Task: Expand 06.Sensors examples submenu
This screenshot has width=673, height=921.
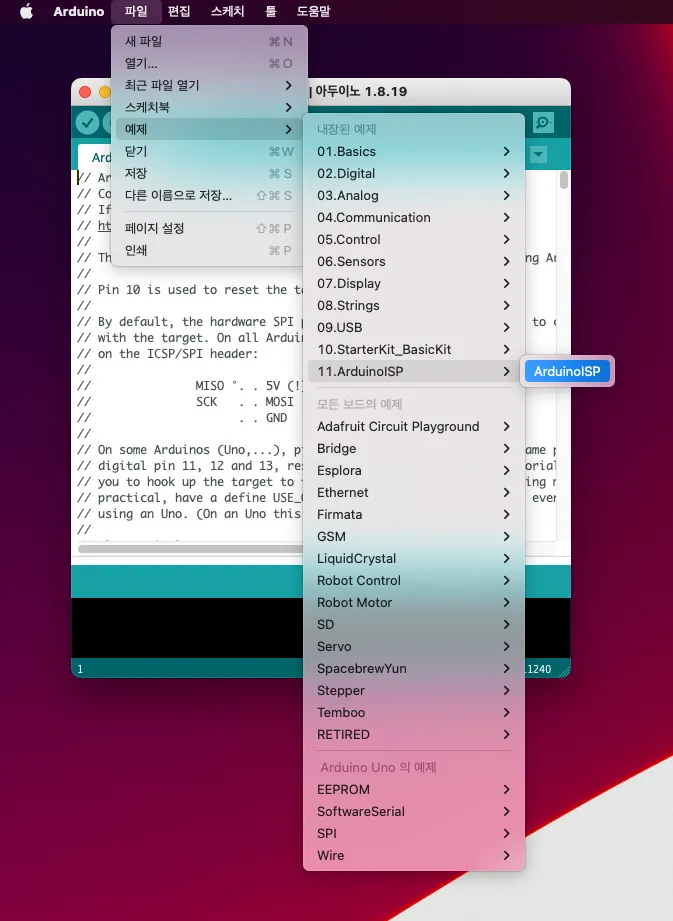Action: coord(413,261)
